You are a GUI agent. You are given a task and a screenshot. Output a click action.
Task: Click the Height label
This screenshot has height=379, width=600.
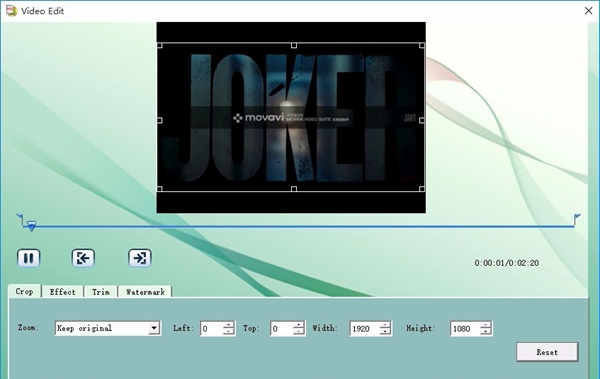point(421,328)
